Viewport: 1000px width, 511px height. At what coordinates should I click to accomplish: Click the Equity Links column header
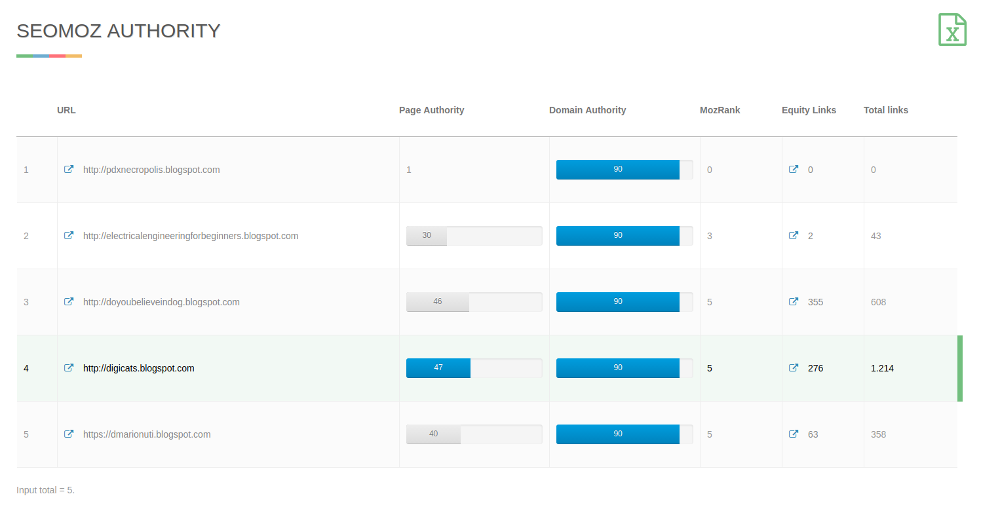pos(809,110)
